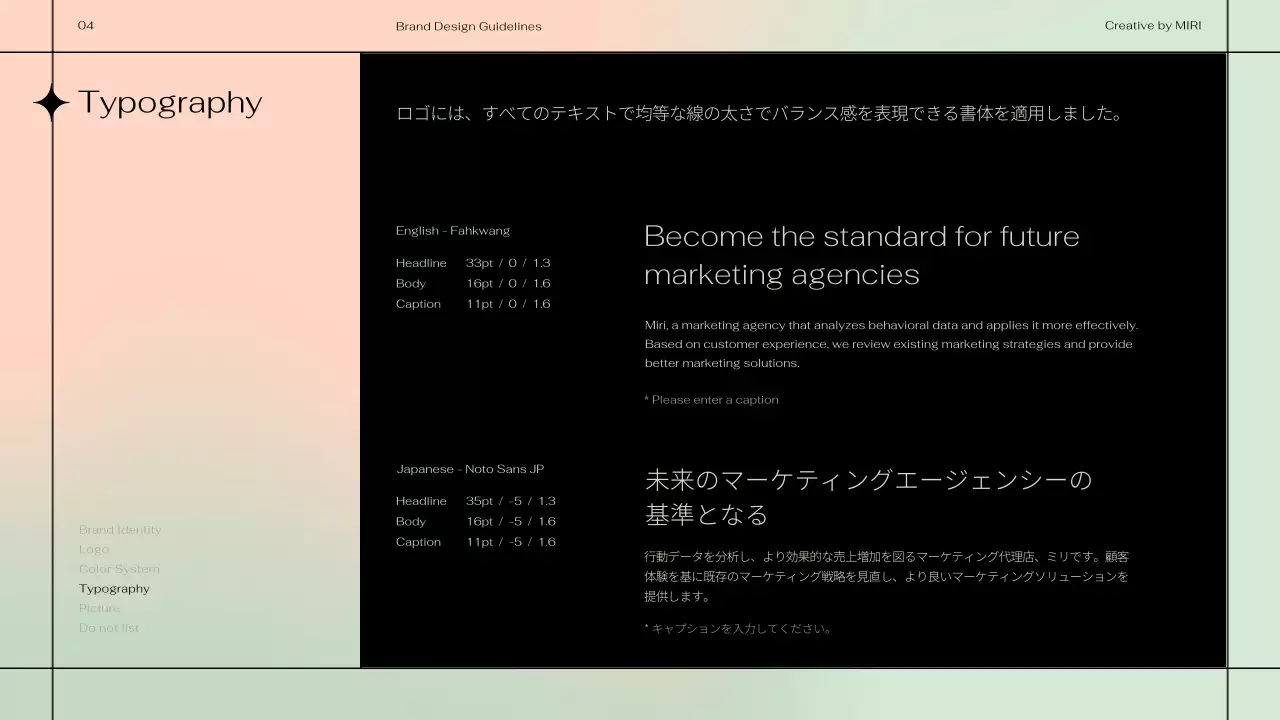Viewport: 1280px width, 720px height.
Task: Select Color System in the sidebar
Action: point(119,569)
